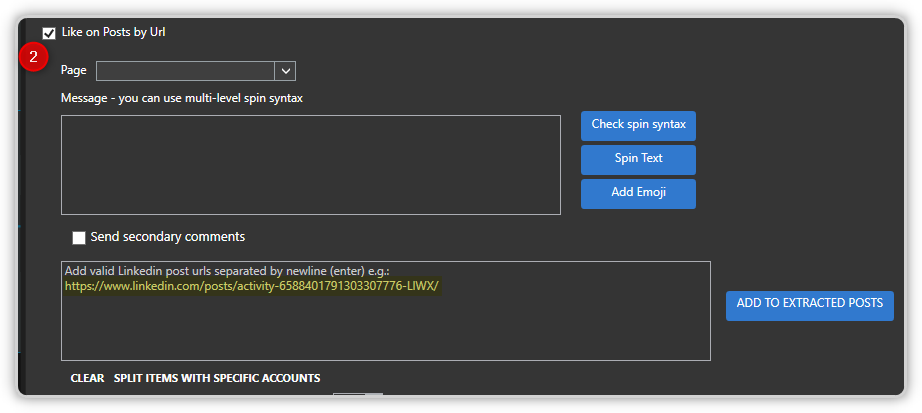
Task: Click the highlighted example LinkedIn URL text
Action: click(252, 287)
